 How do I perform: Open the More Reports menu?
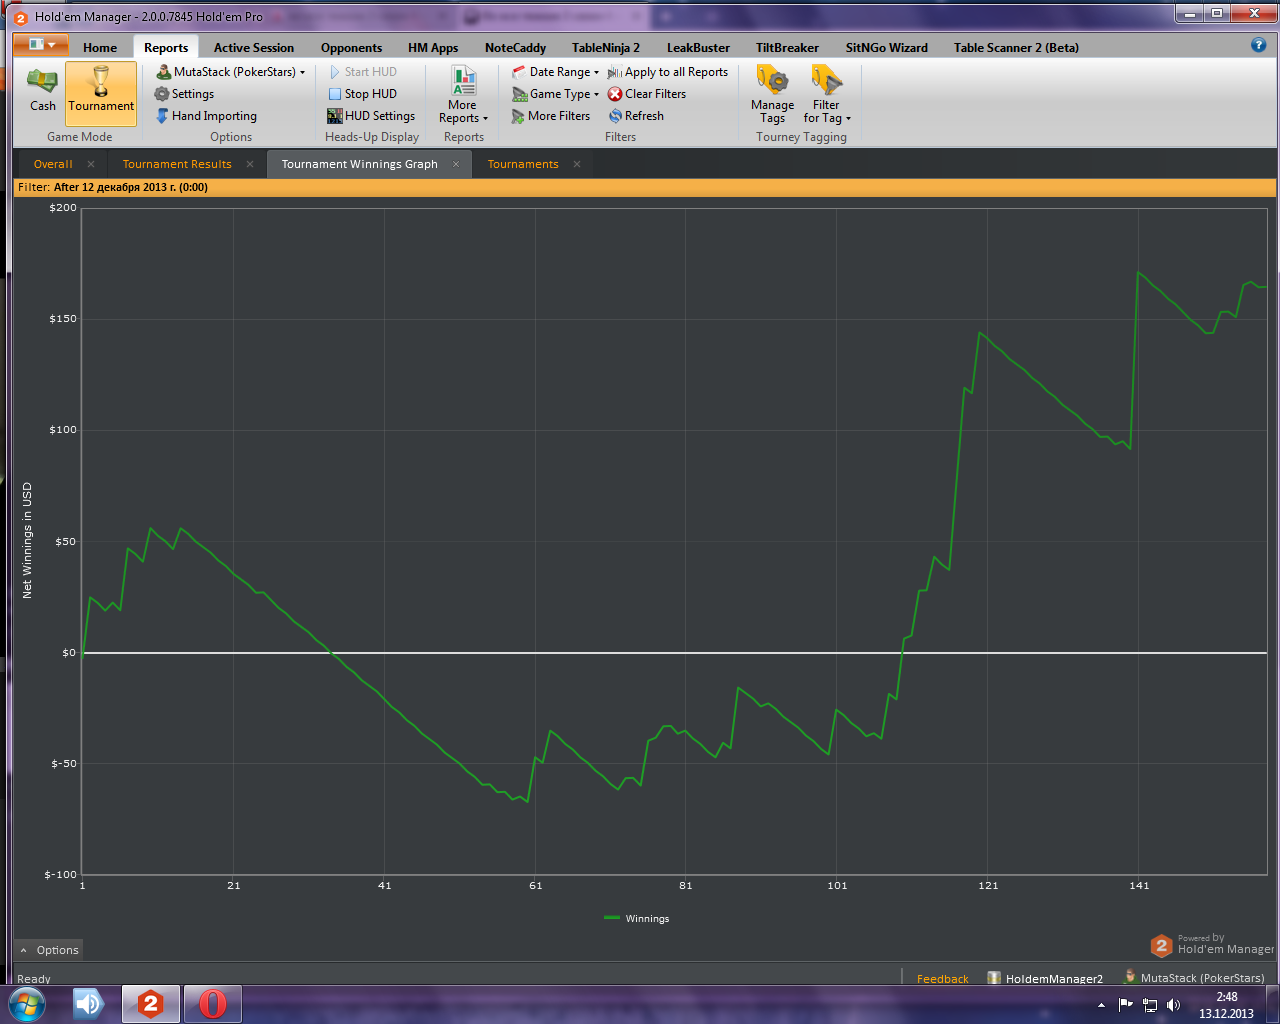tap(463, 95)
